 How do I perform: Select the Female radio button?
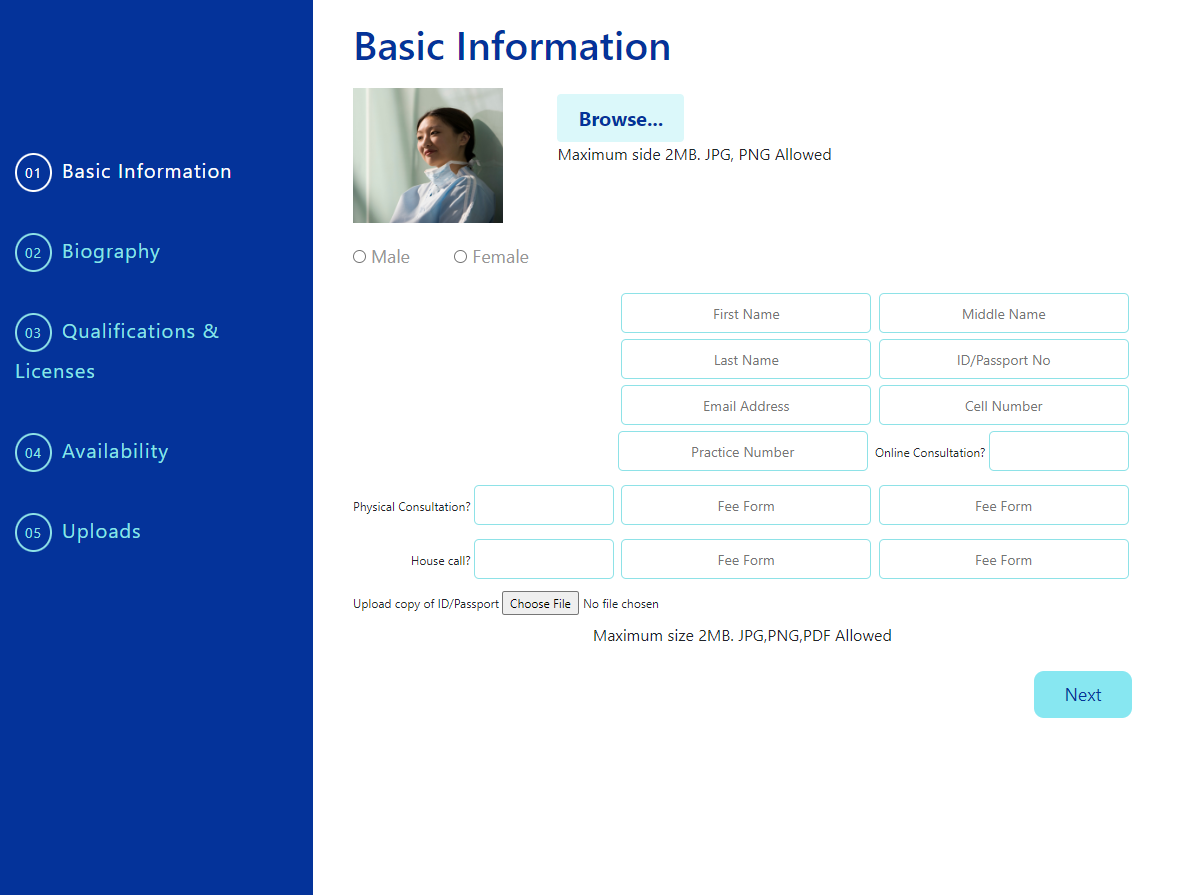click(461, 257)
